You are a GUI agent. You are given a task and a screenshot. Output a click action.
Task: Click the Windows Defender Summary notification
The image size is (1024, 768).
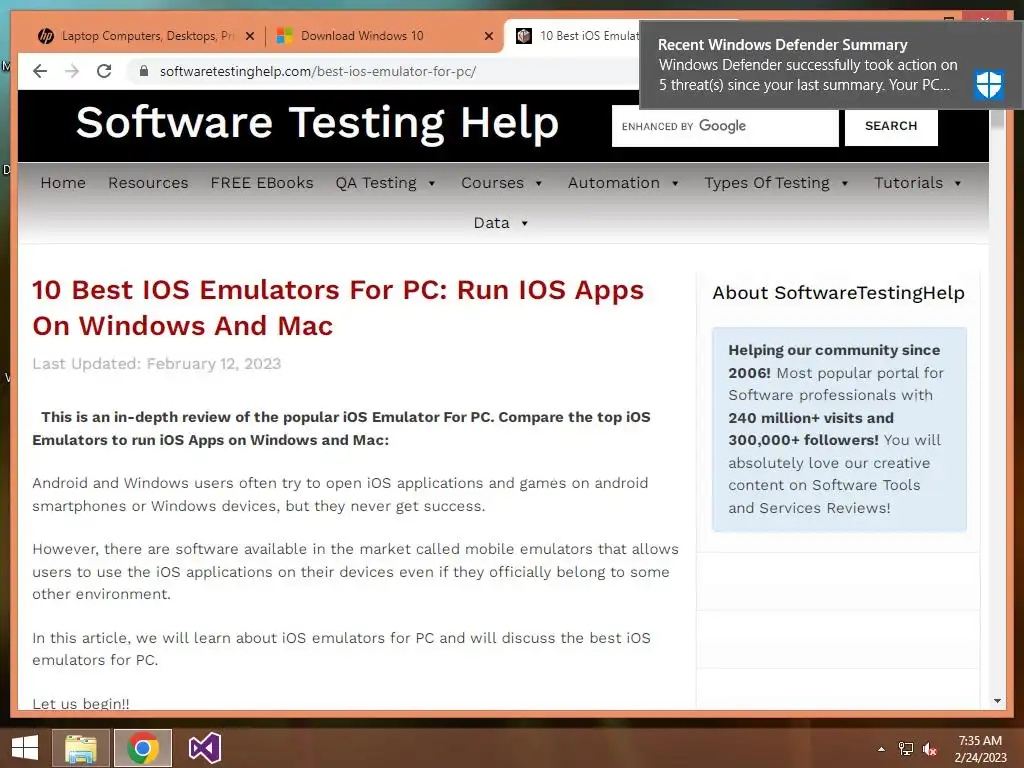click(x=831, y=65)
